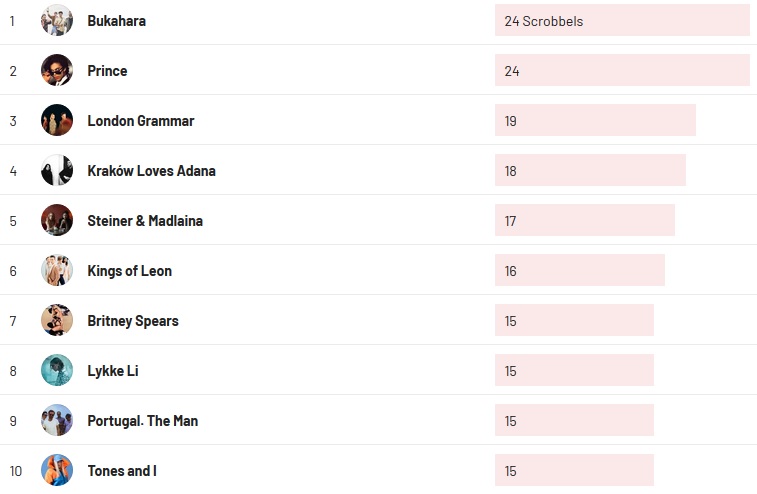Open the Bukahara artist link
The image size is (757, 494).
point(116,21)
